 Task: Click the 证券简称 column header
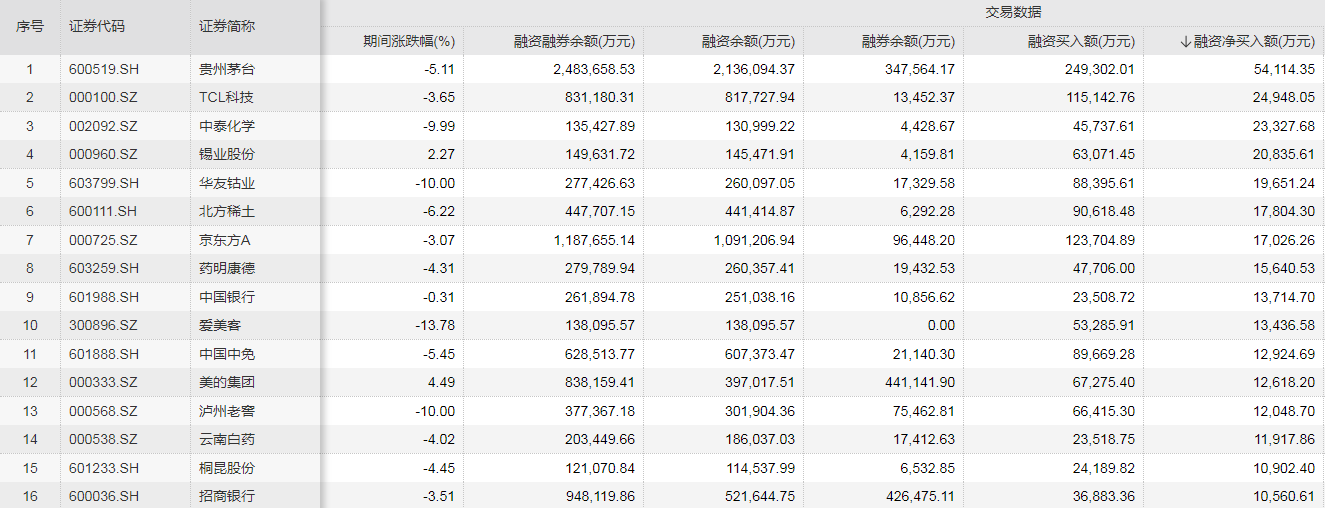coord(227,27)
